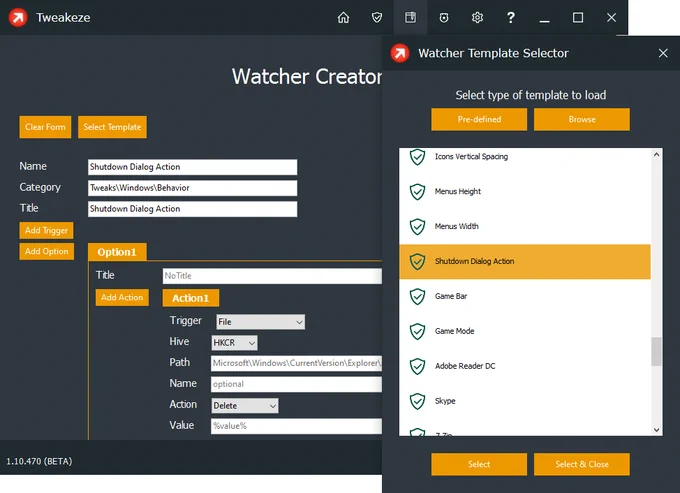Click shield icon next to Menus Height
Screen dimensions: 680x493
pyautogui.click(x=417, y=192)
